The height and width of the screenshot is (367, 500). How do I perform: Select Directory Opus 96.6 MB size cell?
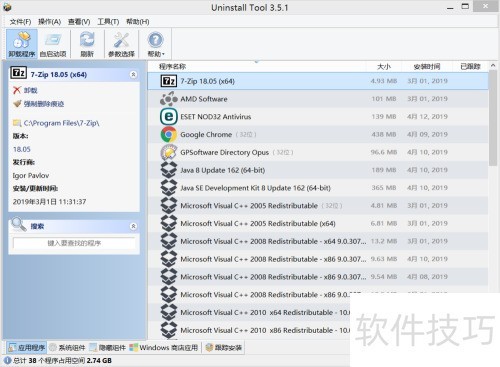384,152
